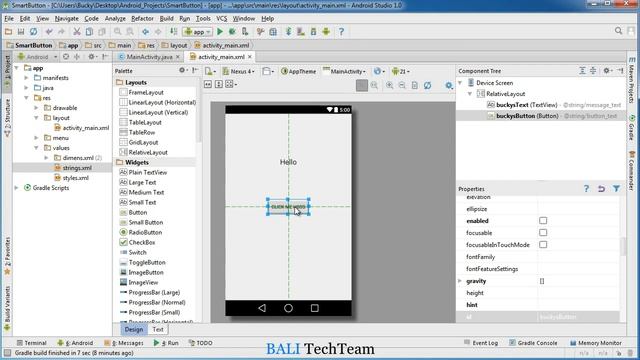
Task: Click the Properties filter funnel icon
Action: coord(616,189)
